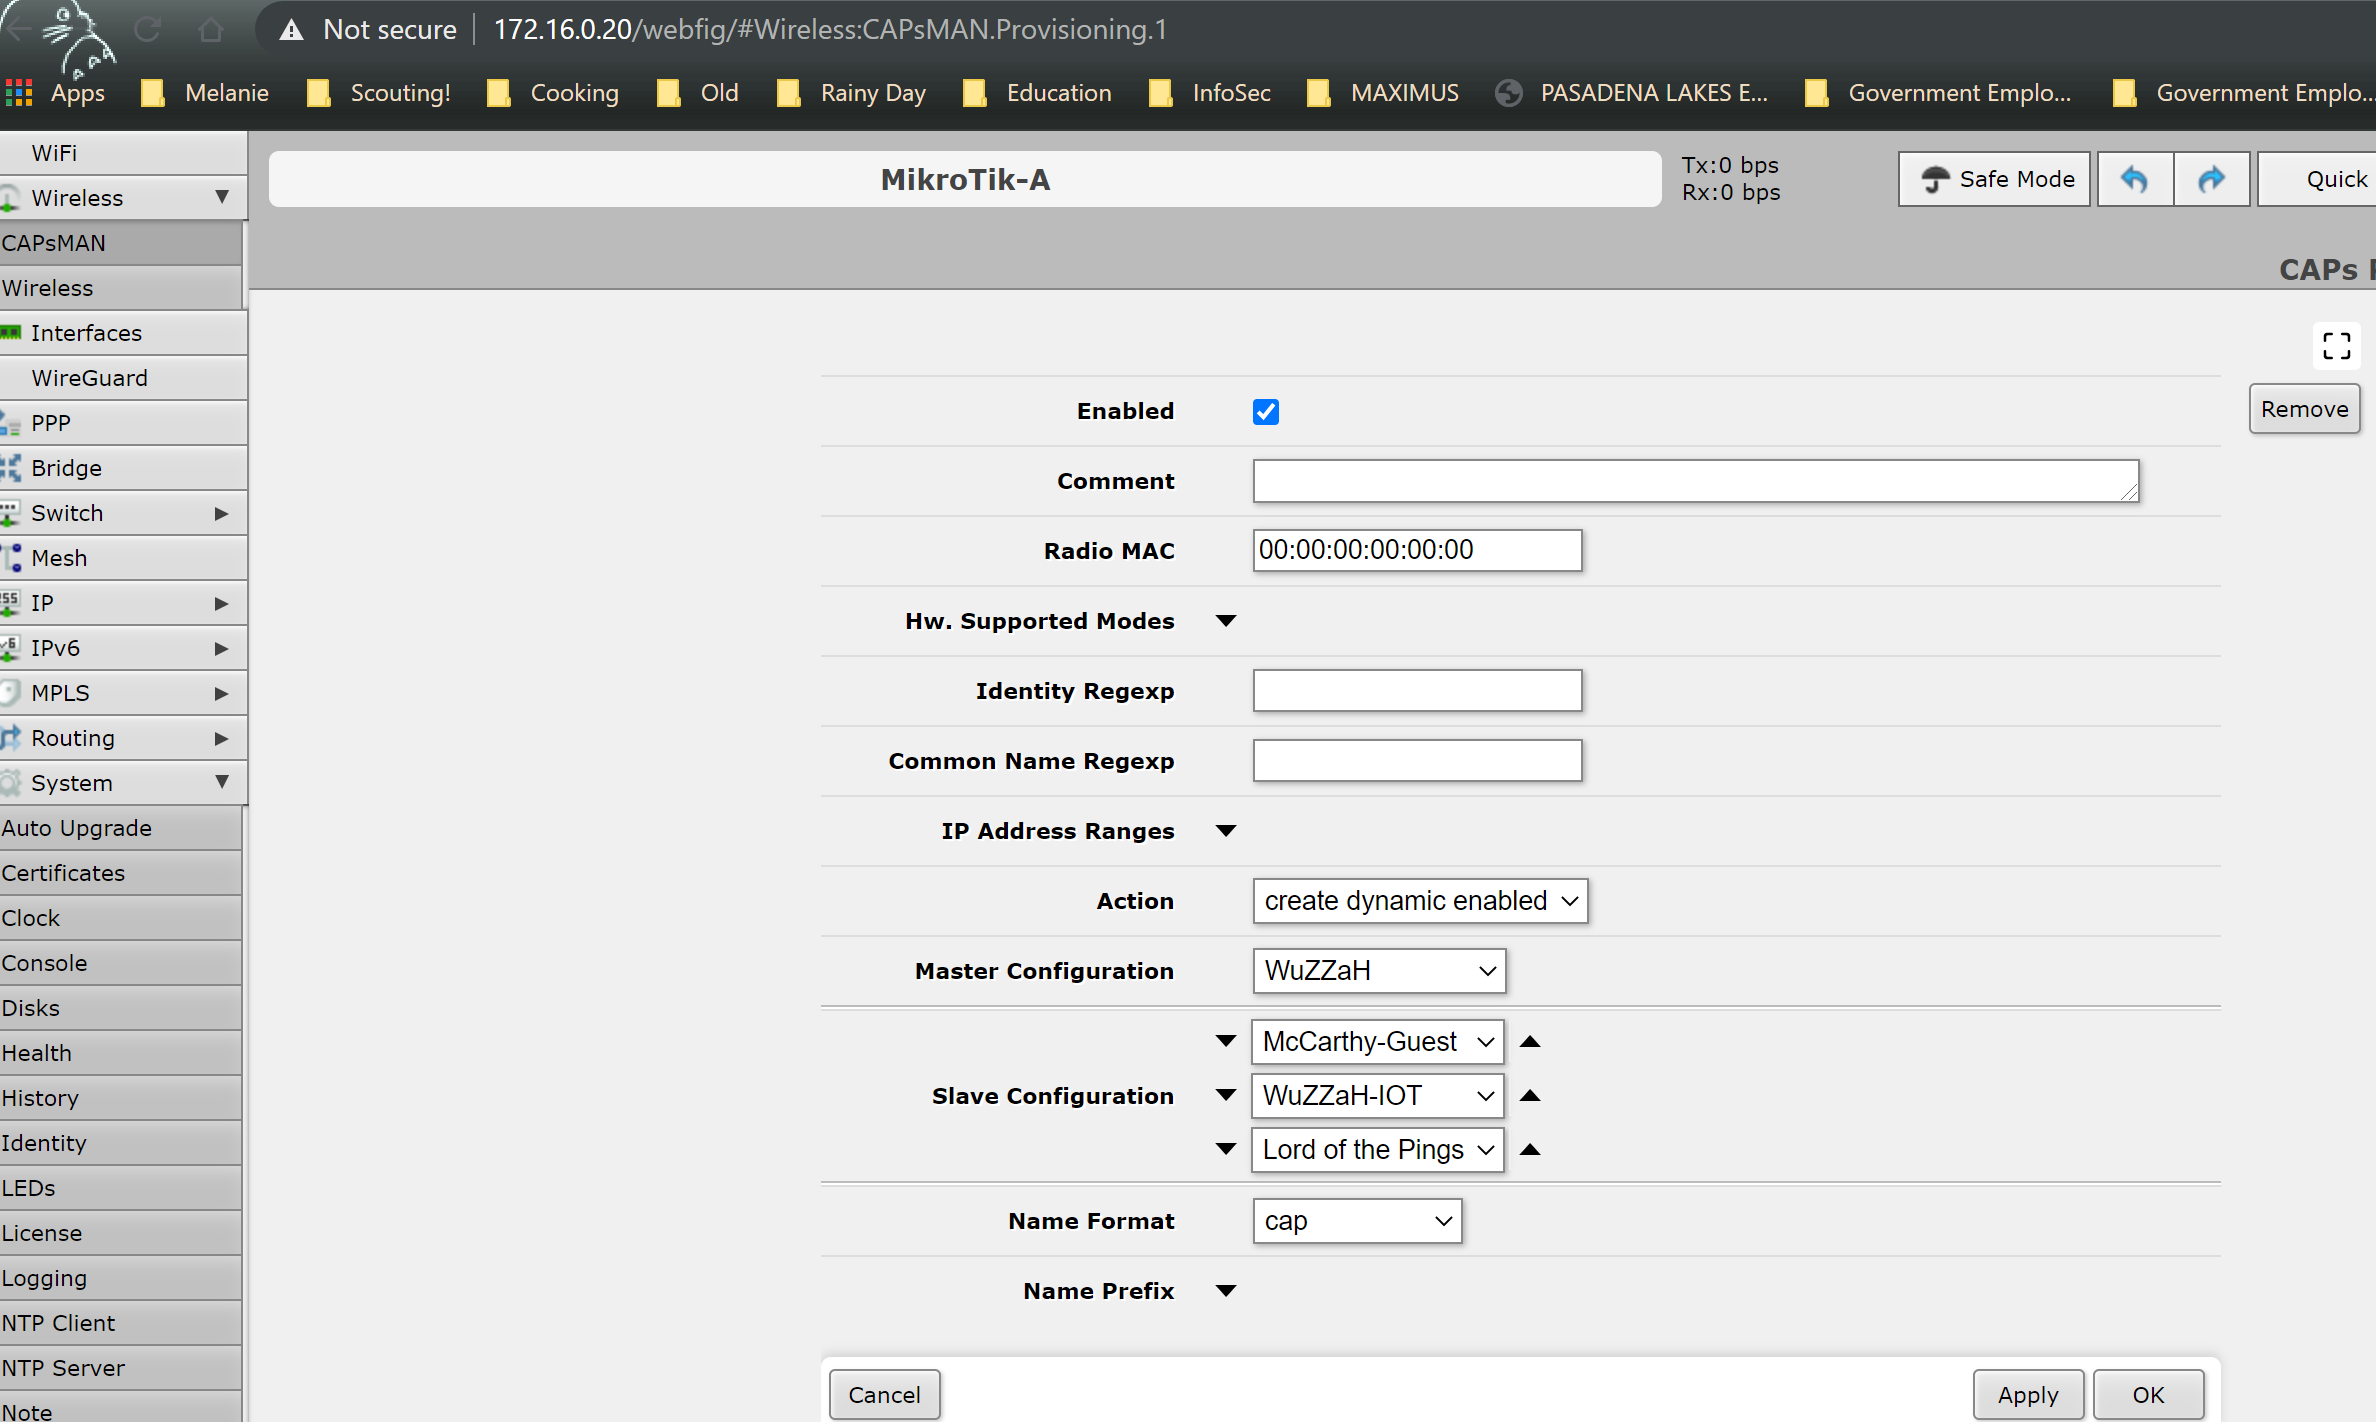Open the Apps grid in bookmarks bar

click(19, 93)
